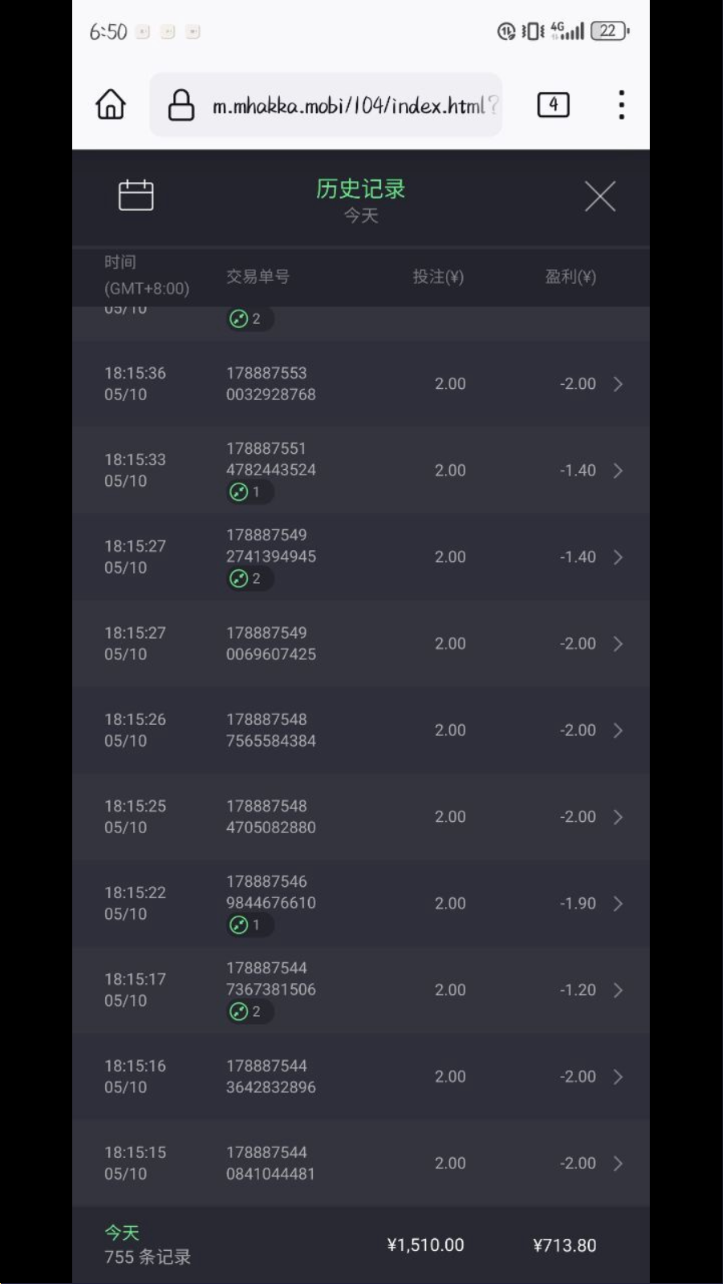This screenshot has height=1284, width=723.
Task: Close the 历史记录 history panel
Action: (600, 196)
